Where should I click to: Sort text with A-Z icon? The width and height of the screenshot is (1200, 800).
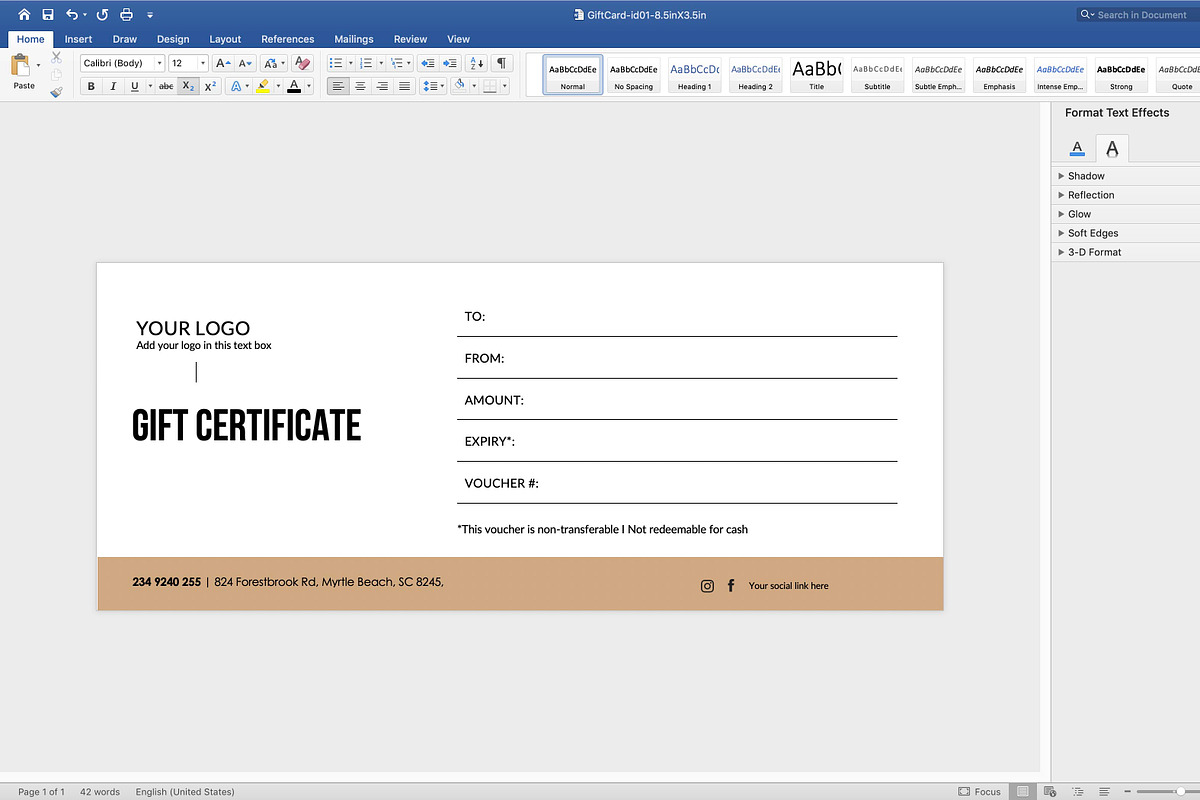click(477, 63)
